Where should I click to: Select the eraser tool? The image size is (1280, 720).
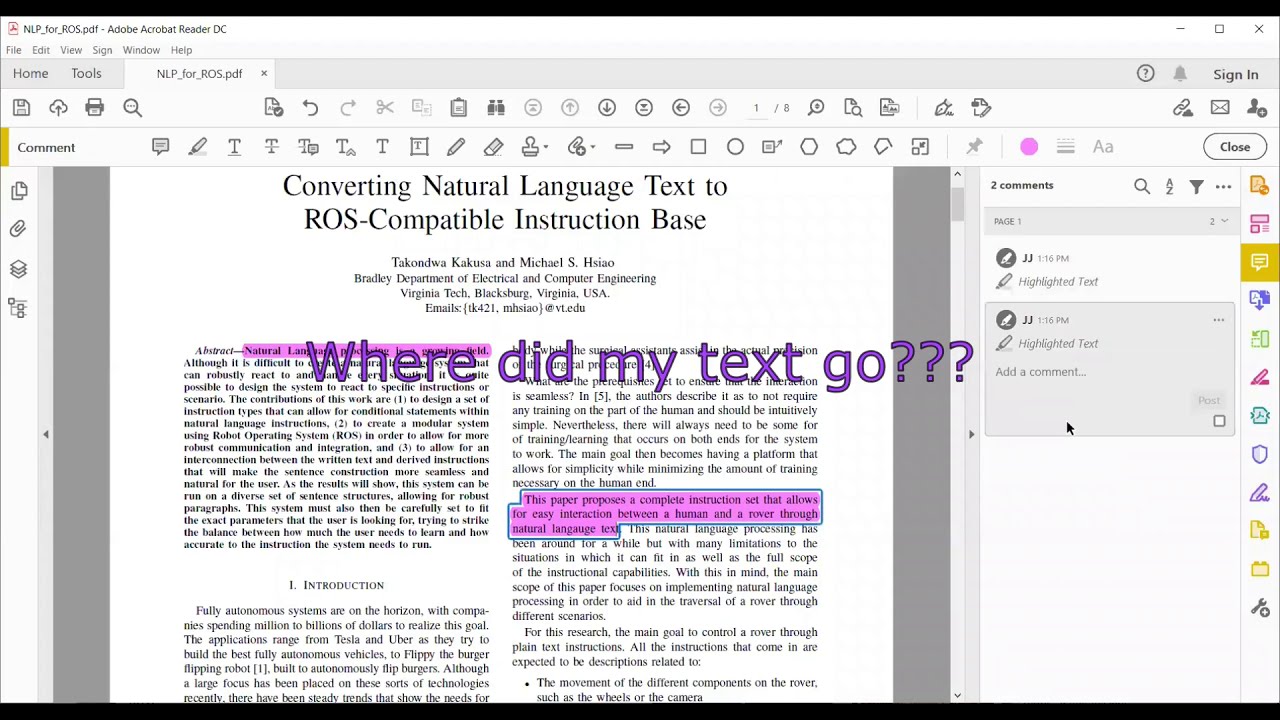coord(493,147)
